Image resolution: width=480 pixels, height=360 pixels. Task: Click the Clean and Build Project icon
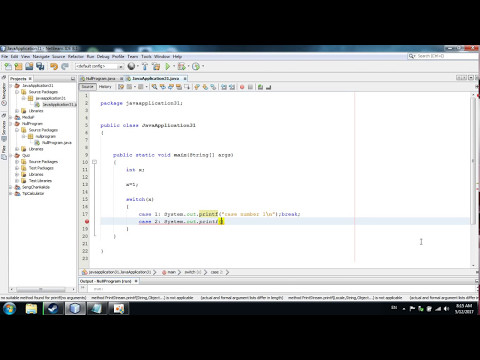pos(156,66)
